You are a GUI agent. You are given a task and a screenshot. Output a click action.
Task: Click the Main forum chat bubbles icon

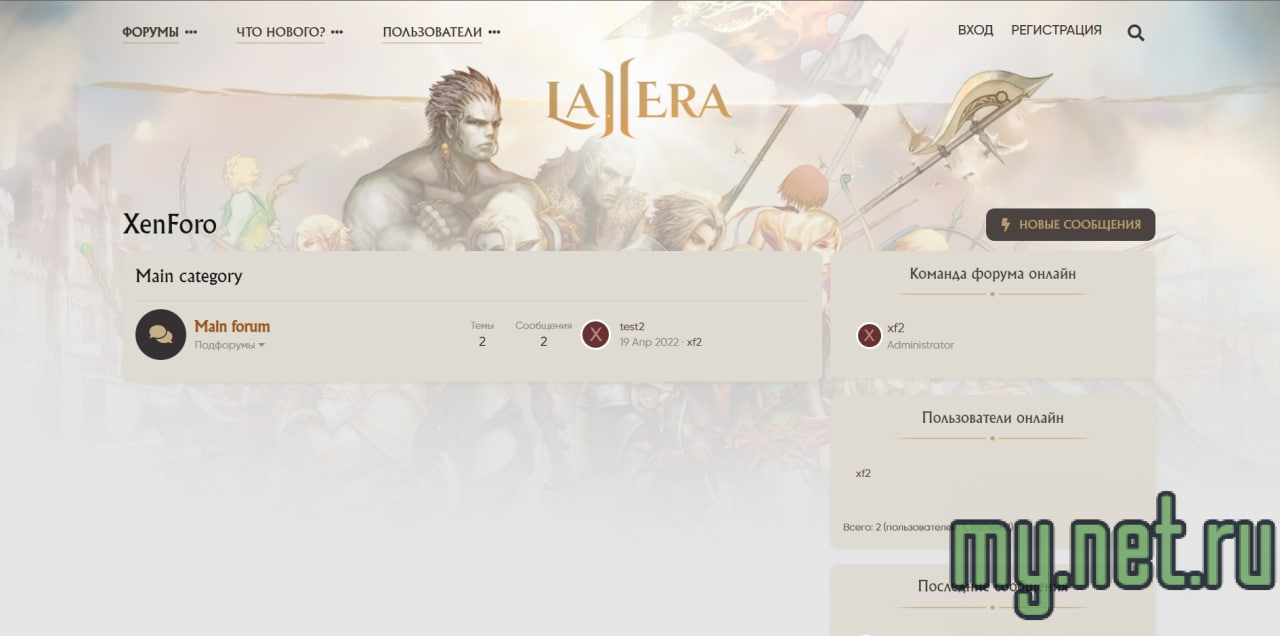[160, 334]
